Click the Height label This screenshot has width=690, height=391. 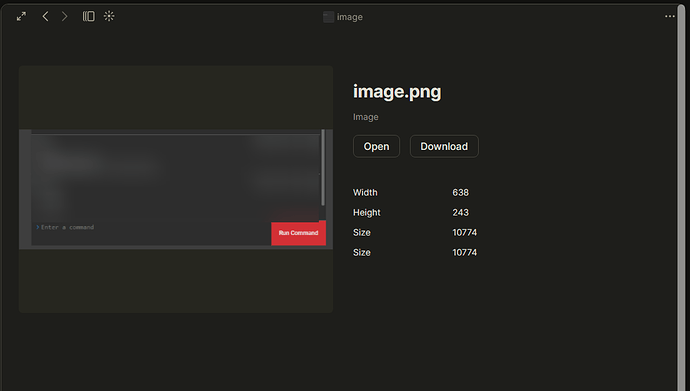click(x=367, y=212)
